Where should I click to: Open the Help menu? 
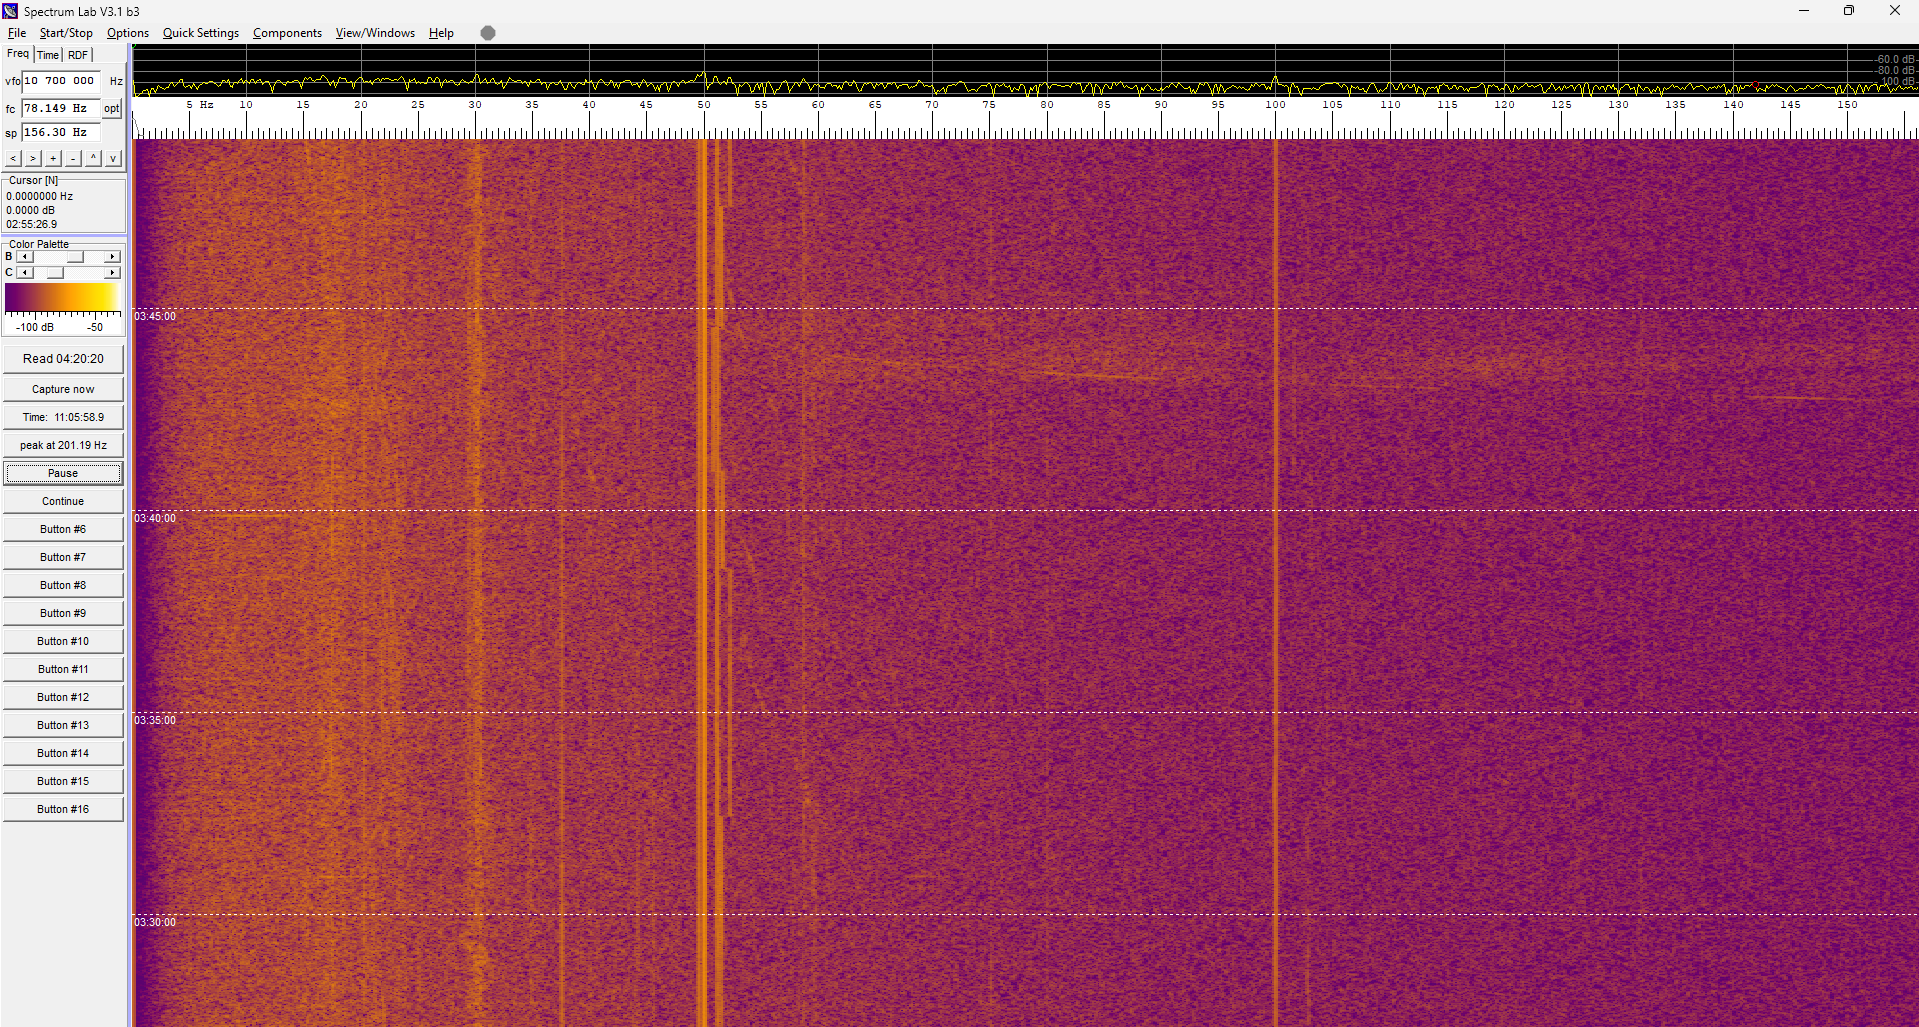click(441, 33)
